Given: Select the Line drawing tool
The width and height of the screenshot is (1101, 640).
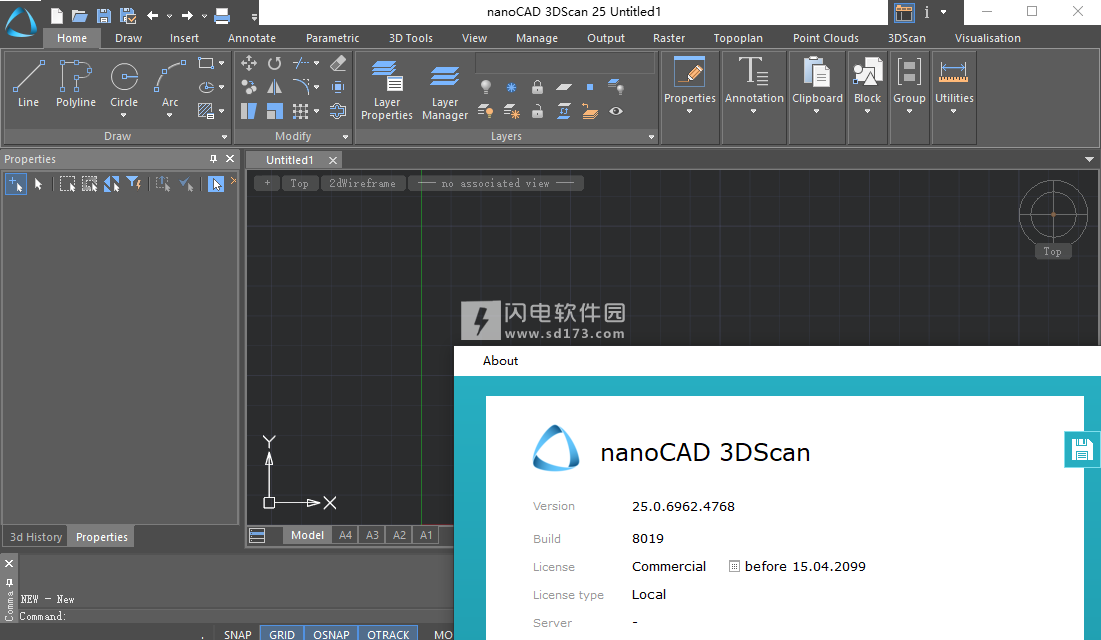Looking at the screenshot, I should pos(28,84).
